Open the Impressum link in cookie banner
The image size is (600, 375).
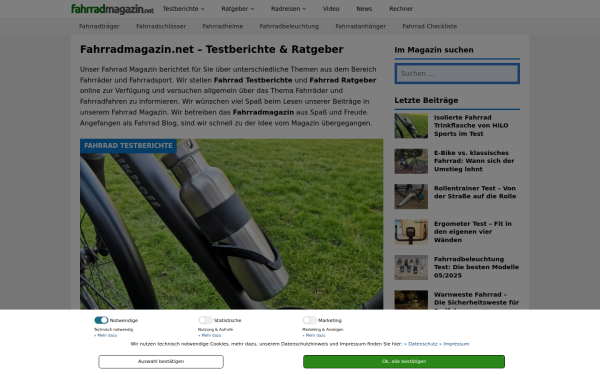pos(455,344)
